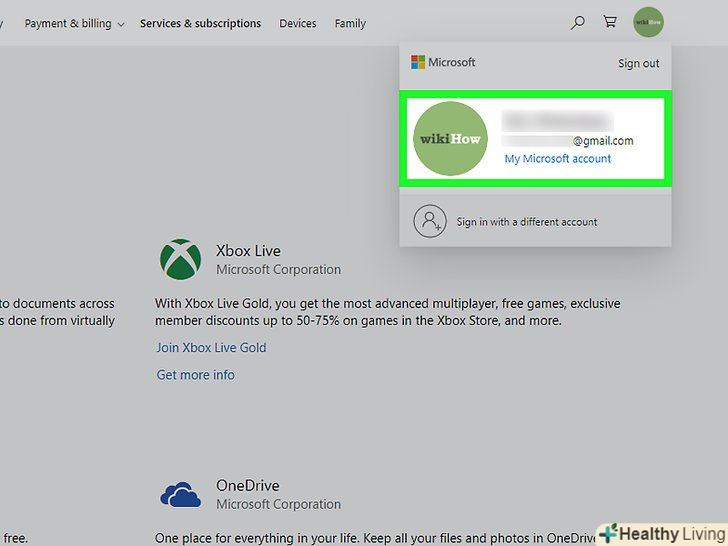Choose Sign in with a different account
The width and height of the screenshot is (728, 546).
526,222
